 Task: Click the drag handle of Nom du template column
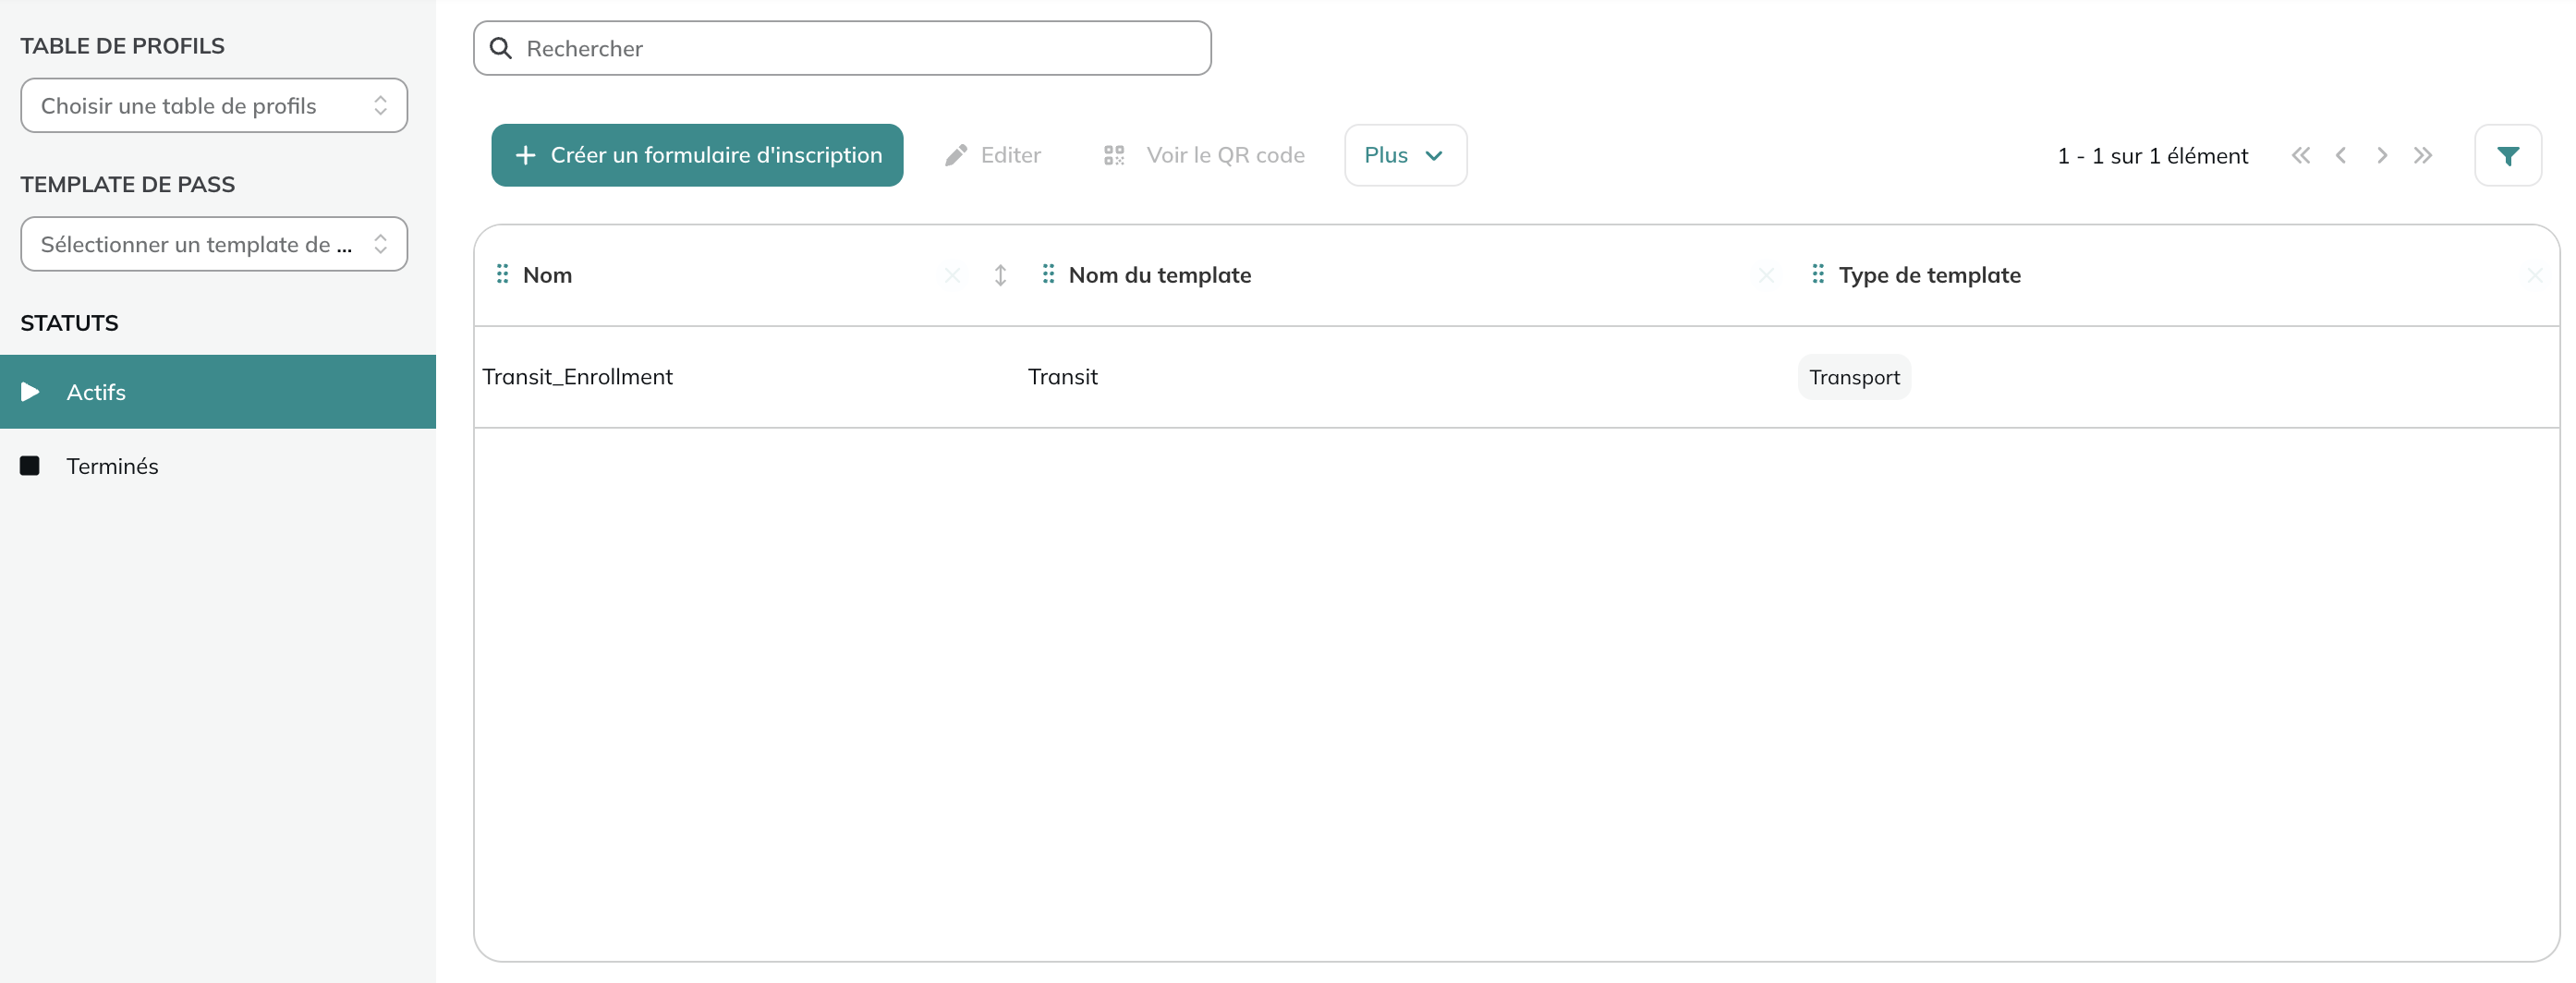(1048, 274)
